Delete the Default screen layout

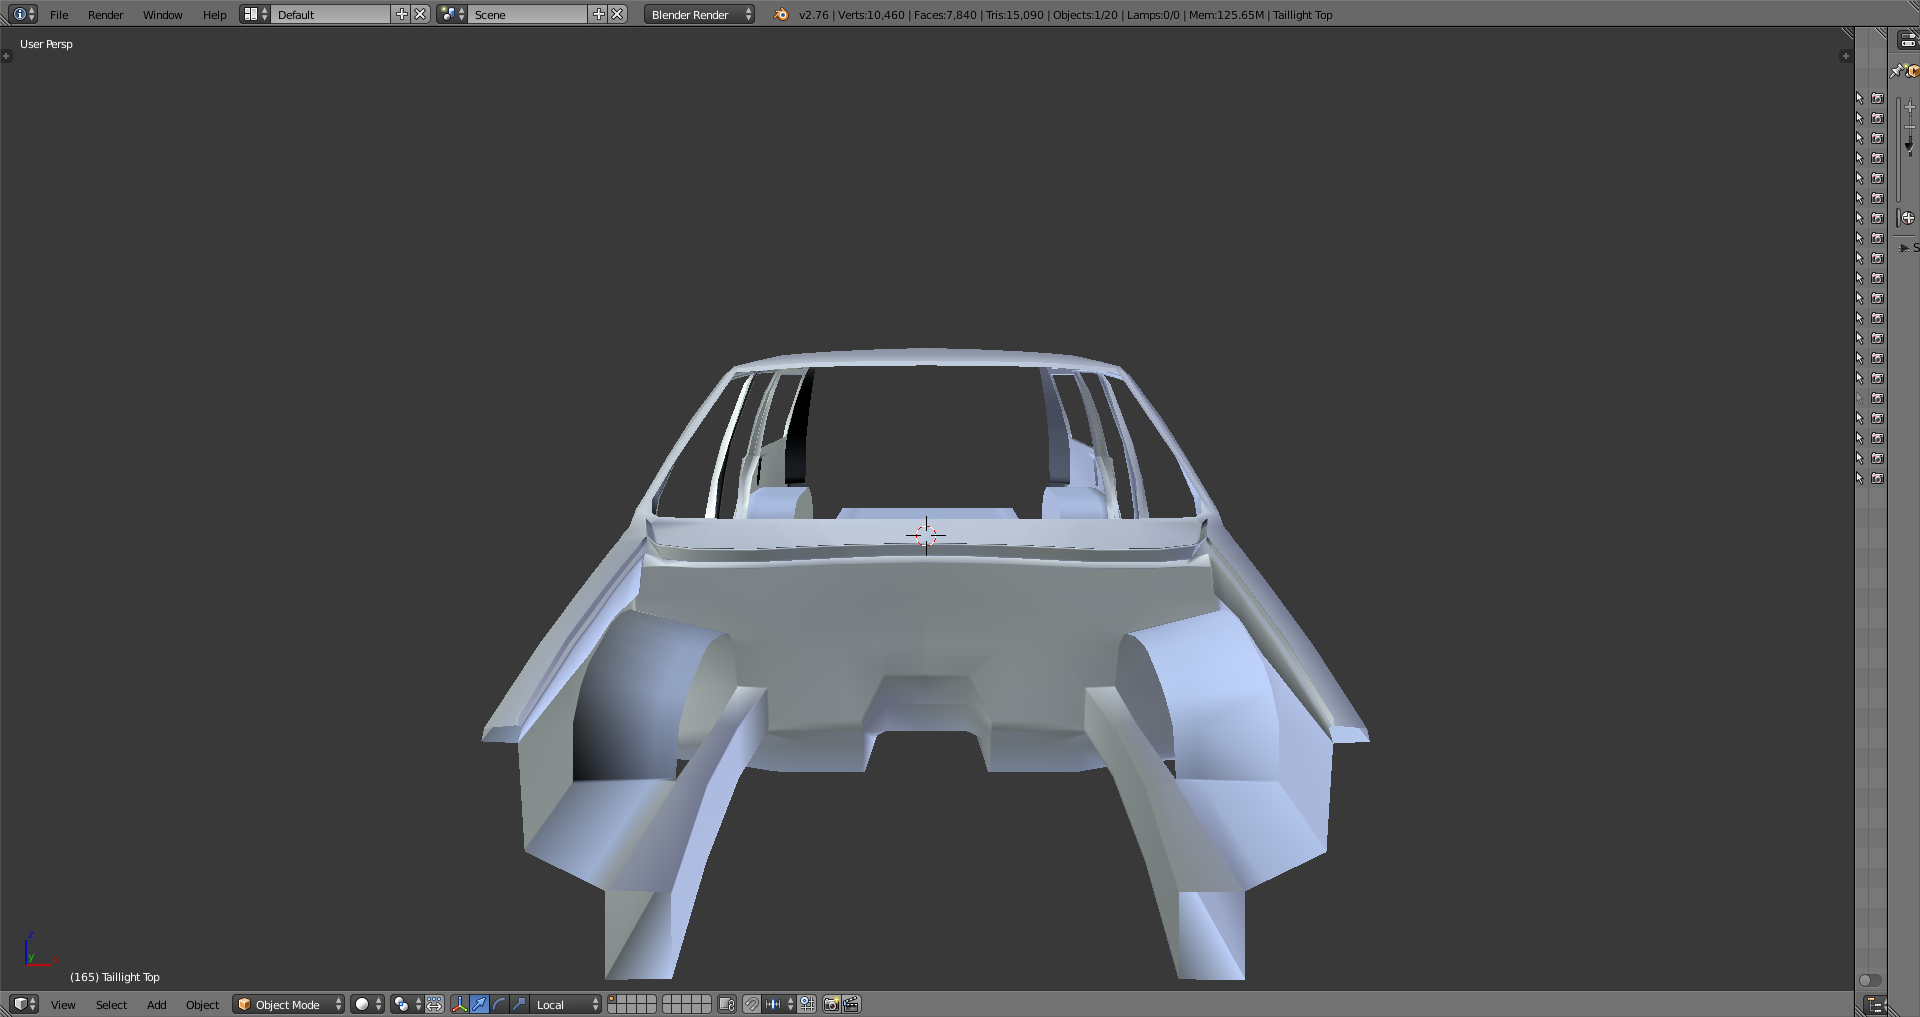(x=421, y=14)
